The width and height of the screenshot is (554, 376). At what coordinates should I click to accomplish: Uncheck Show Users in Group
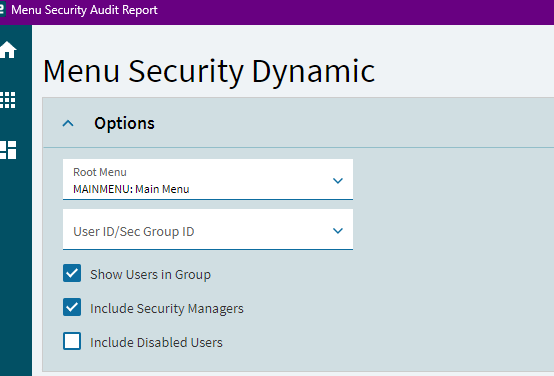point(72,273)
